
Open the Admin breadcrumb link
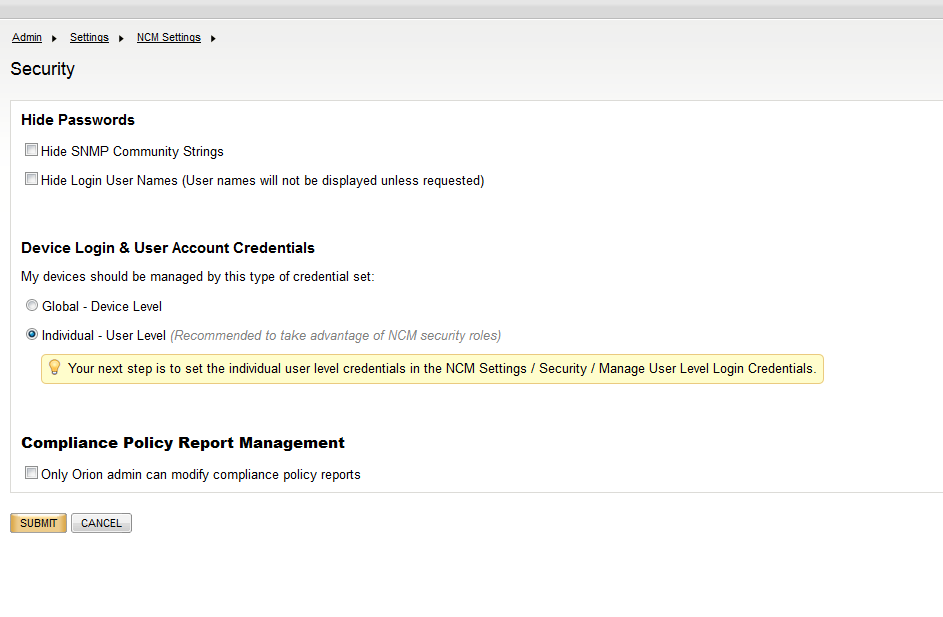pyautogui.click(x=26, y=37)
